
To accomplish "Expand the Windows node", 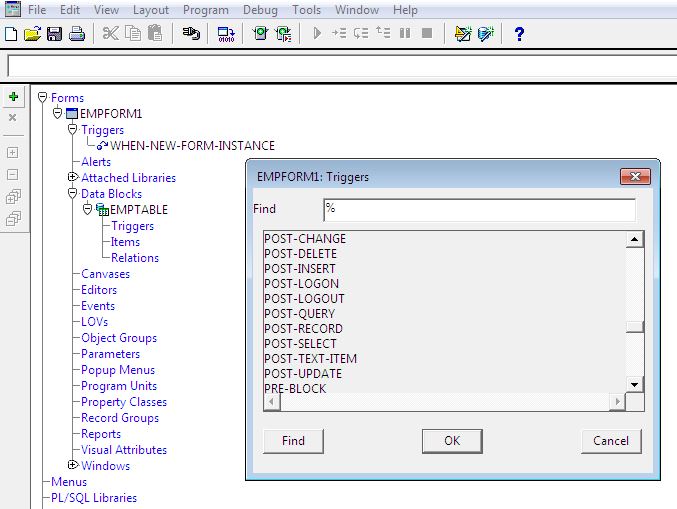I will coord(73,465).
